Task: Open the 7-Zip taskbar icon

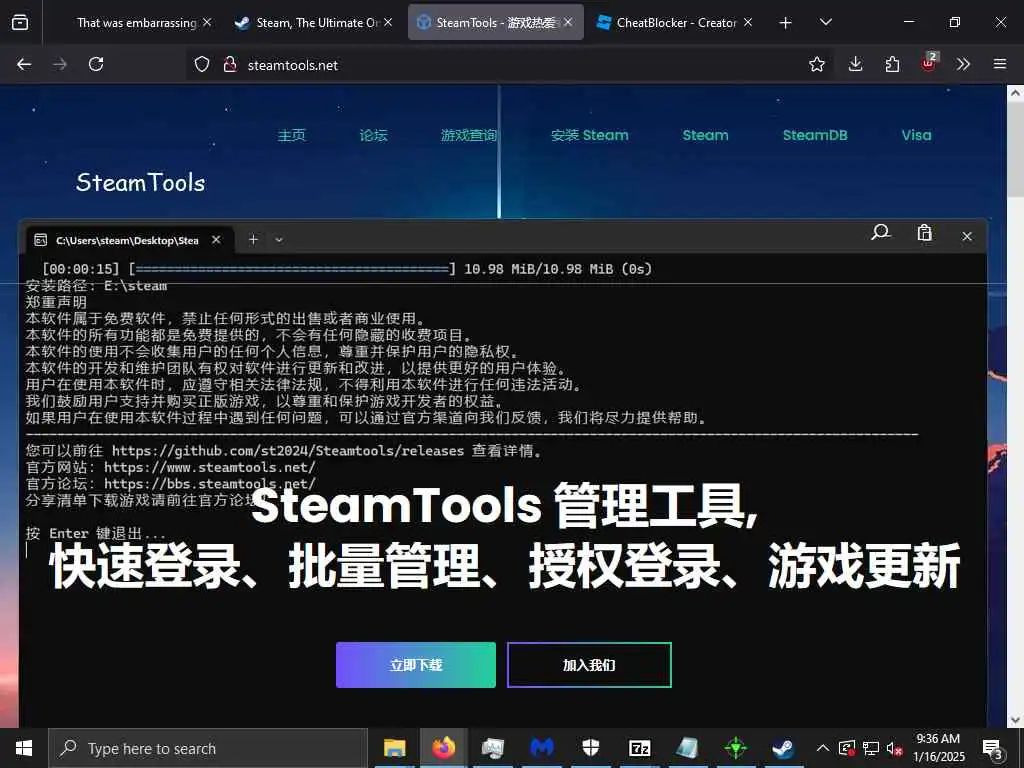Action: (639, 748)
